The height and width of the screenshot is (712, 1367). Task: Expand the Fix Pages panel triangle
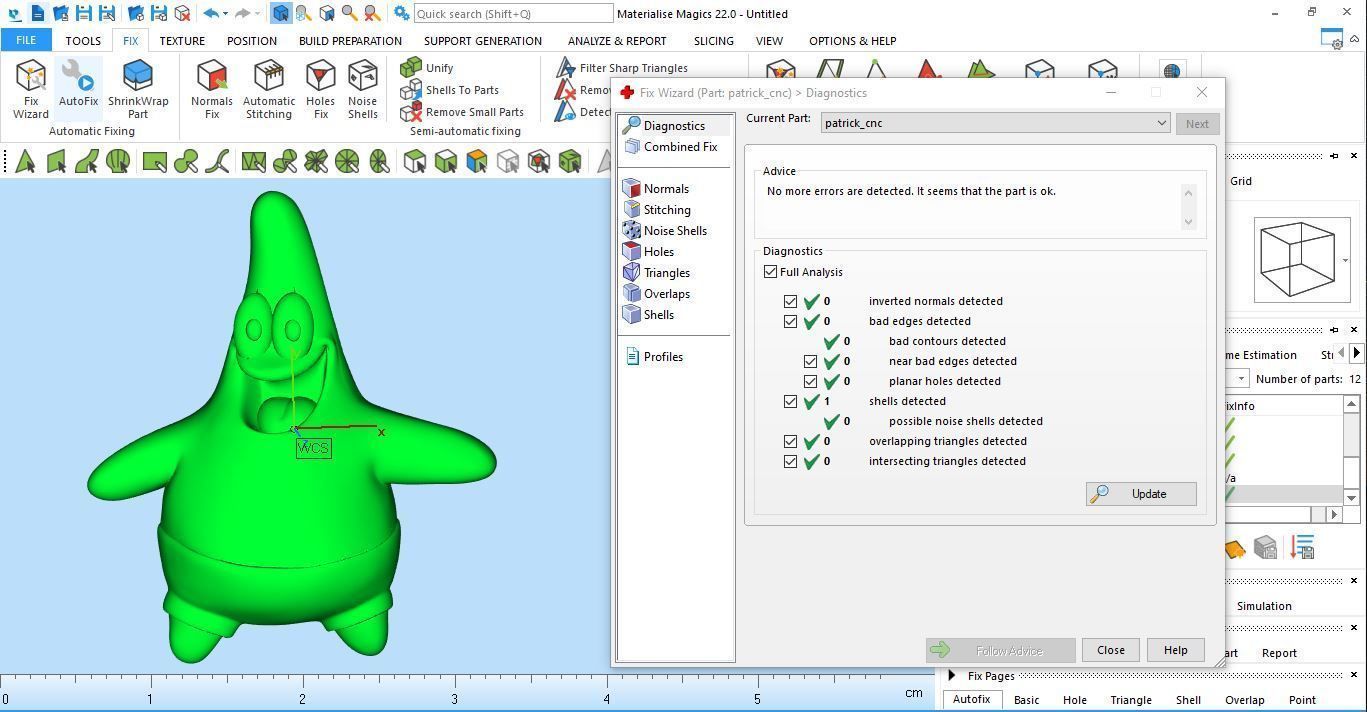click(x=951, y=676)
